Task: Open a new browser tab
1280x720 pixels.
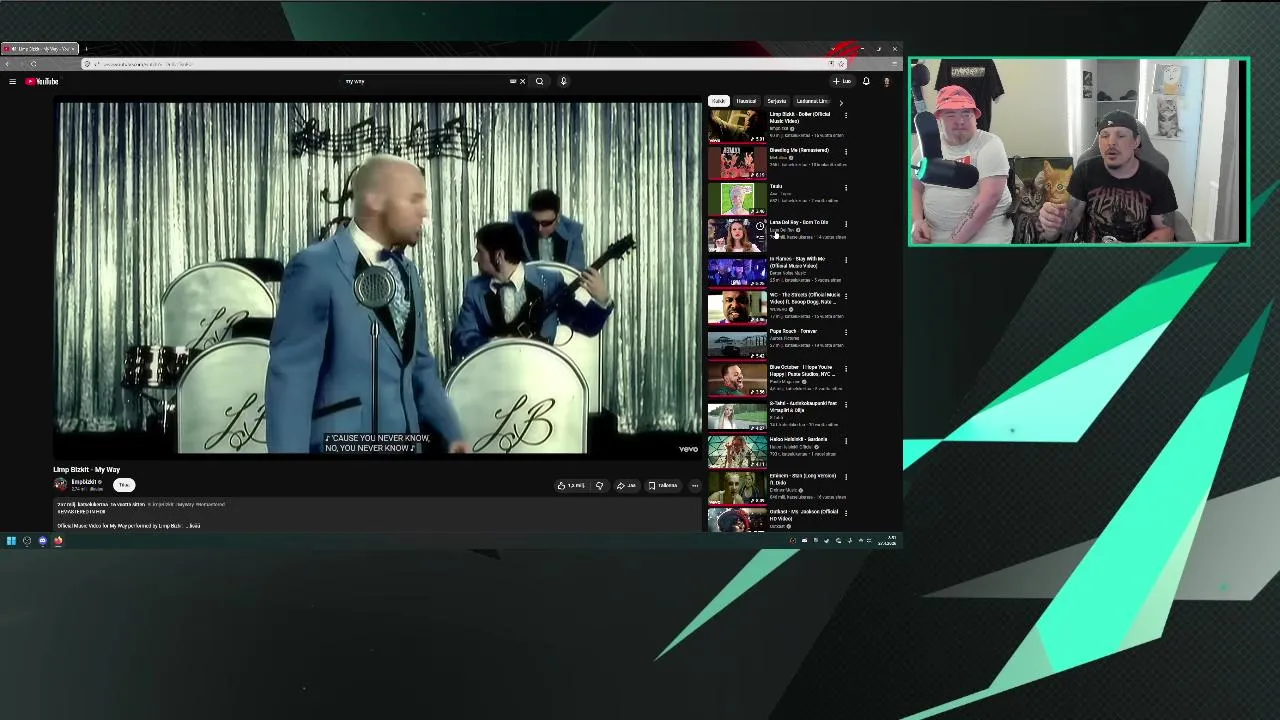Action: coord(86,48)
